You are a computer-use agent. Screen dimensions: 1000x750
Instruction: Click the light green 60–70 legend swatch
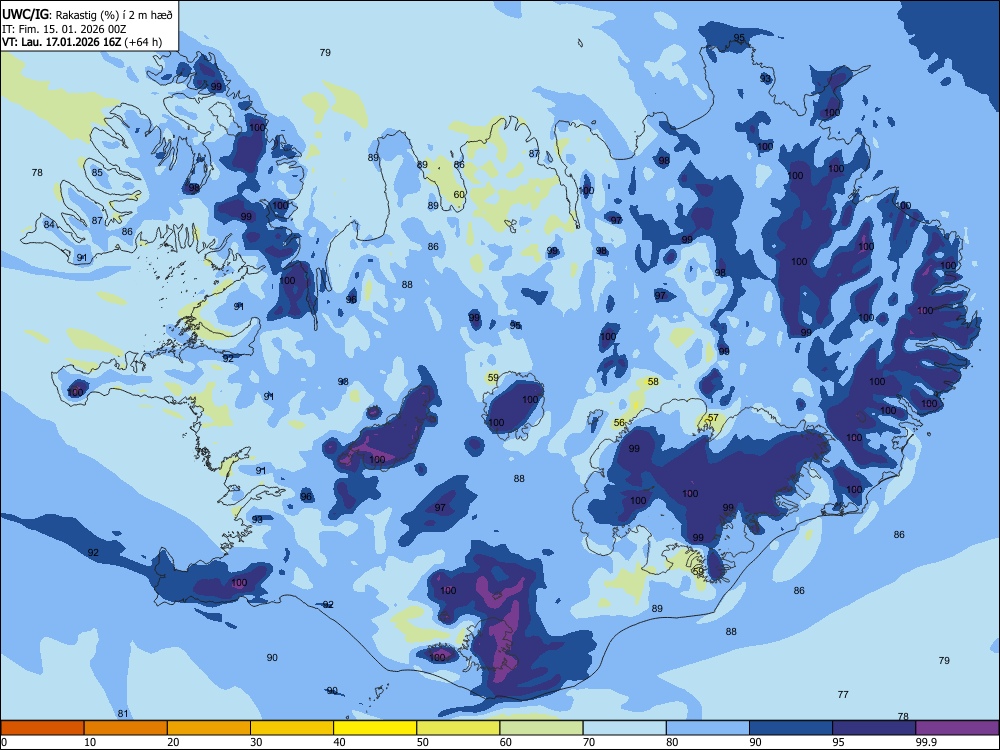tap(541, 728)
